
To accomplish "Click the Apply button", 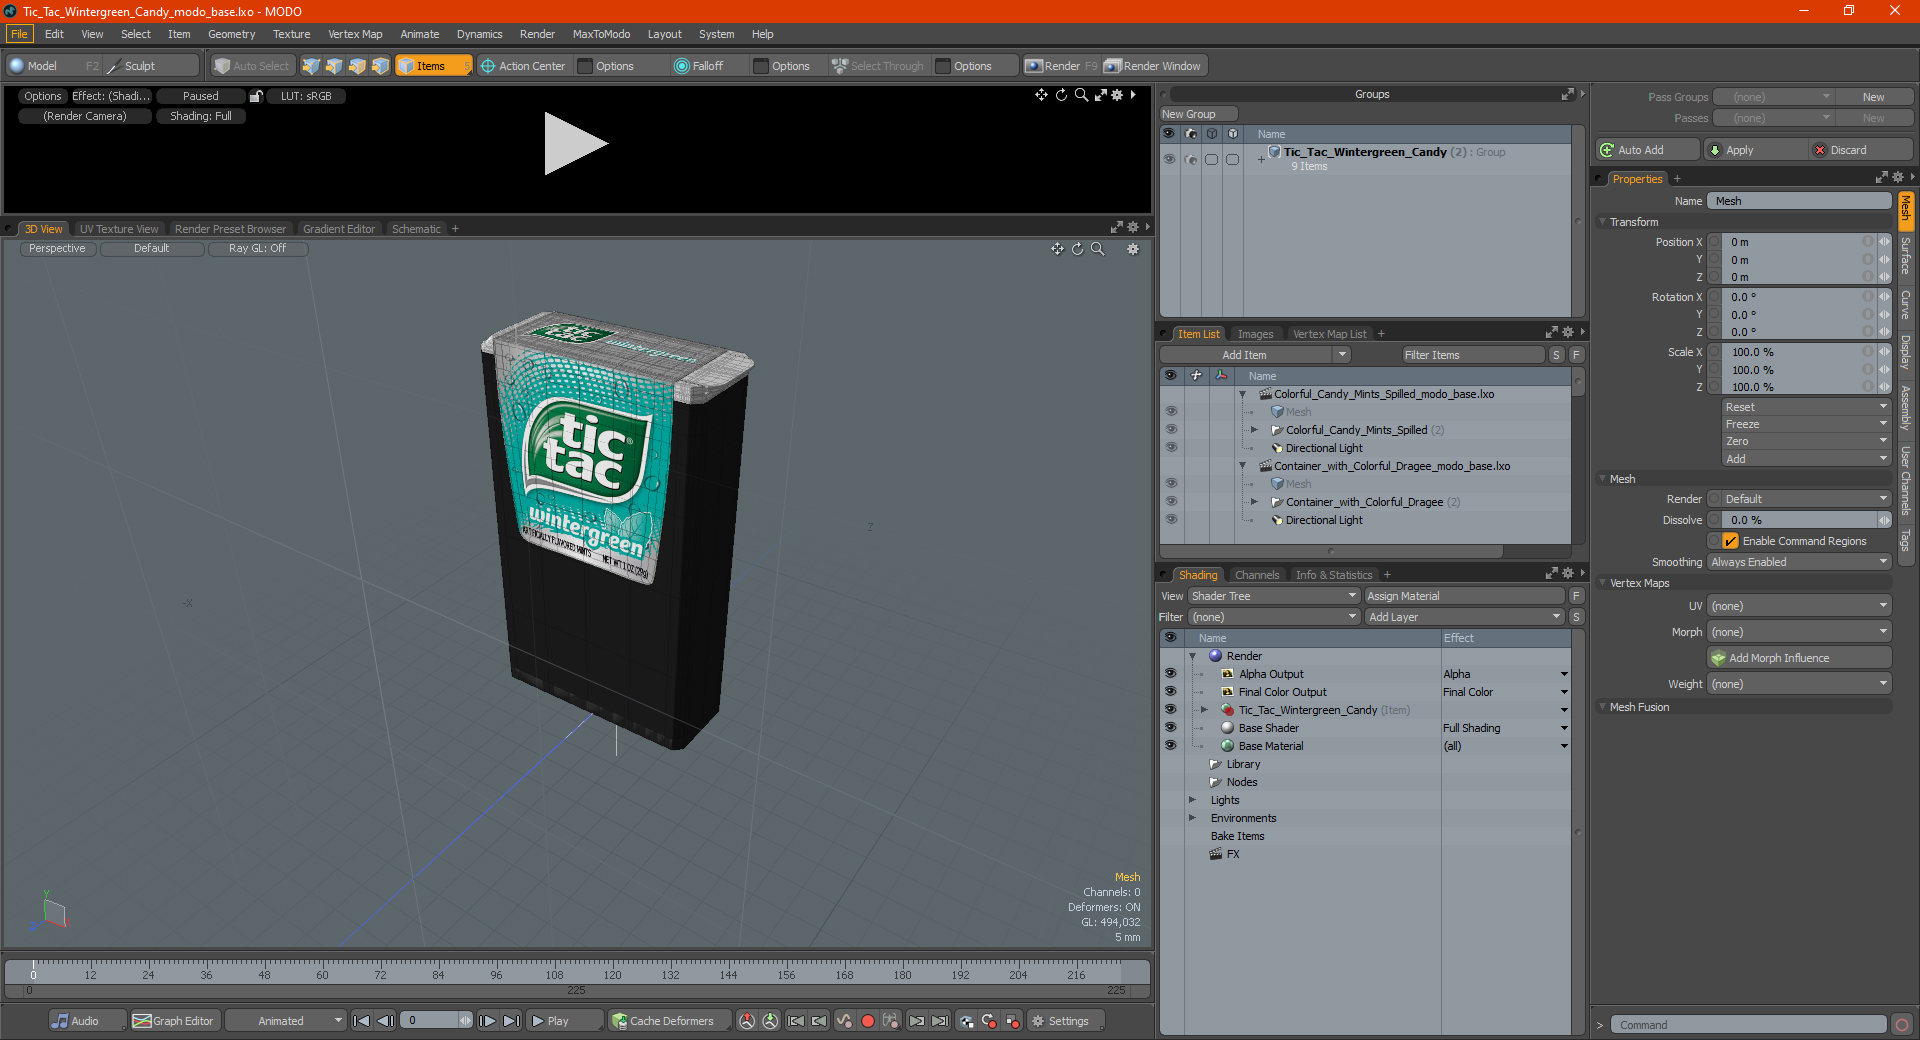I will 1755,150.
